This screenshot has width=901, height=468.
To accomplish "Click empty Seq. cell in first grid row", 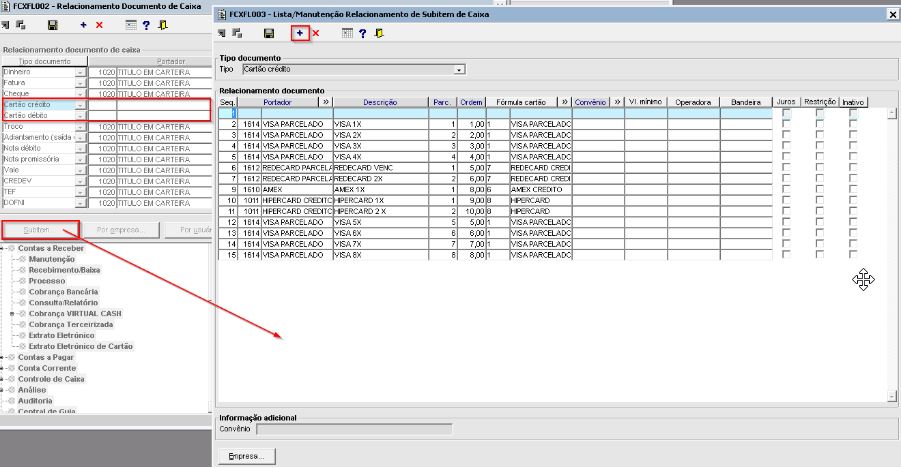I will pos(228,113).
